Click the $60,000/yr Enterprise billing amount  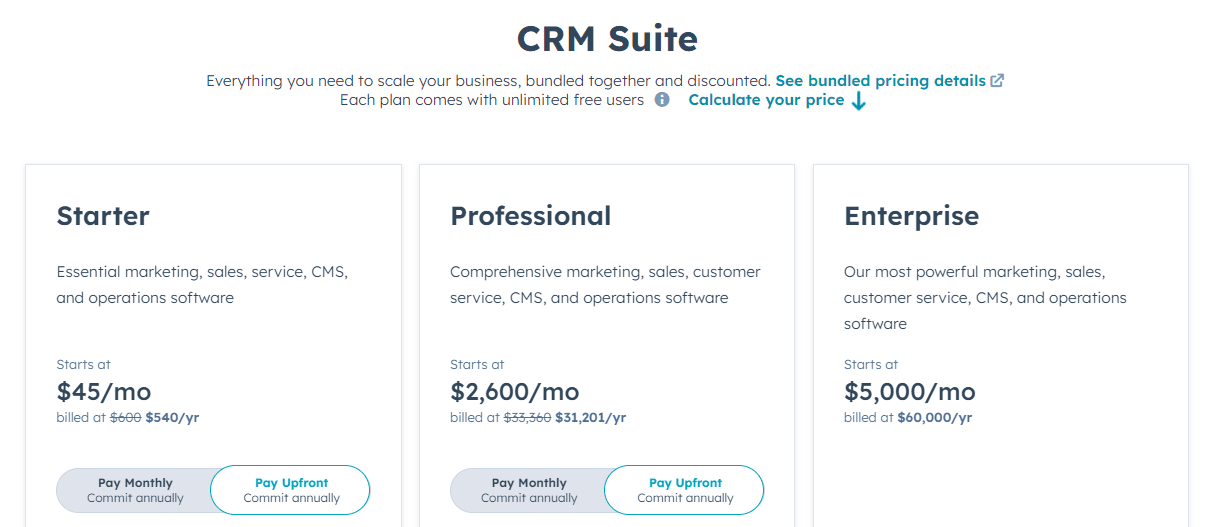point(935,418)
